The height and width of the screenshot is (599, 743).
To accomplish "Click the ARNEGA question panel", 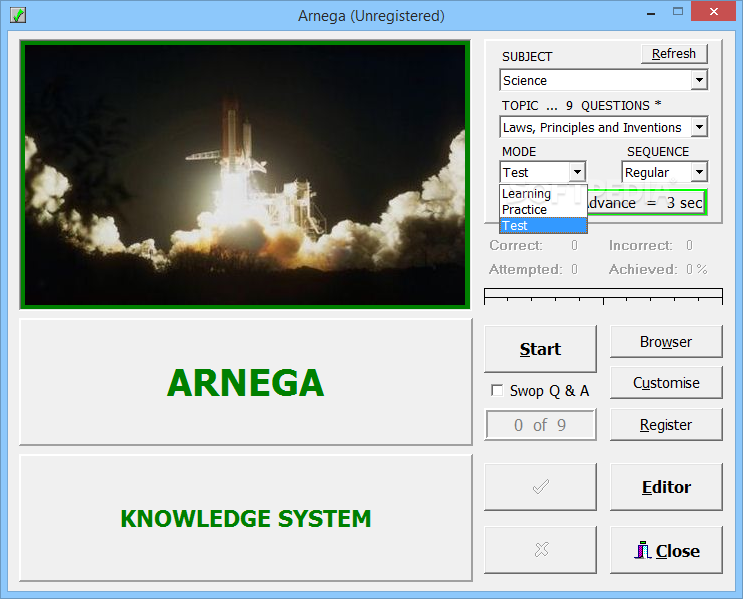I will pyautogui.click(x=245, y=382).
